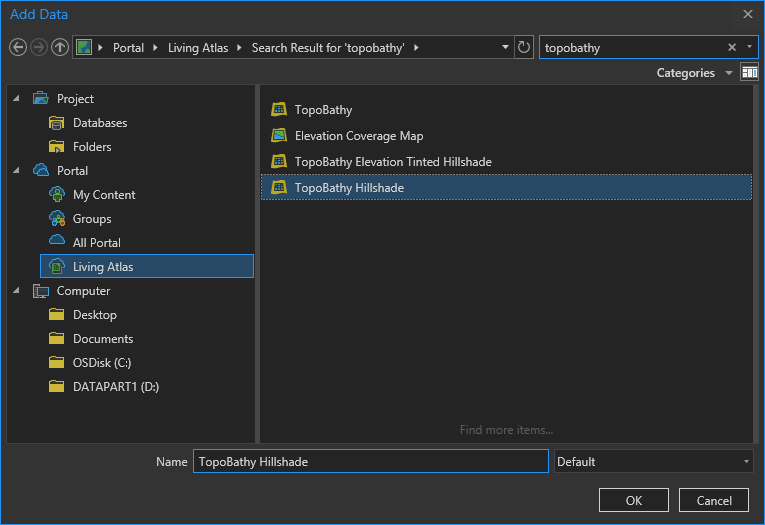Screen dimensions: 765x525
Task: Toggle the details panel view icon
Action: [x=749, y=73]
